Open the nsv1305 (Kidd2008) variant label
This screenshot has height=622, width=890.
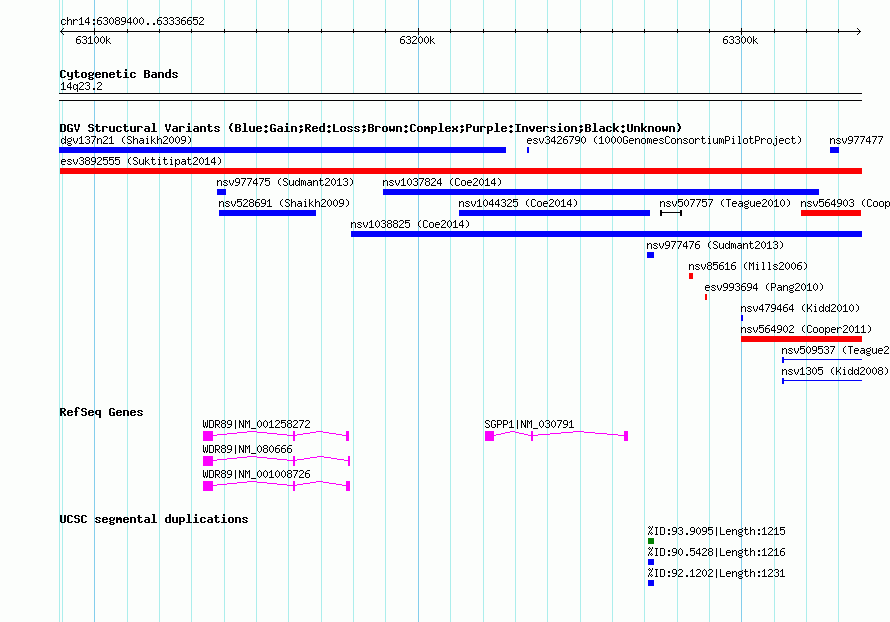point(835,371)
